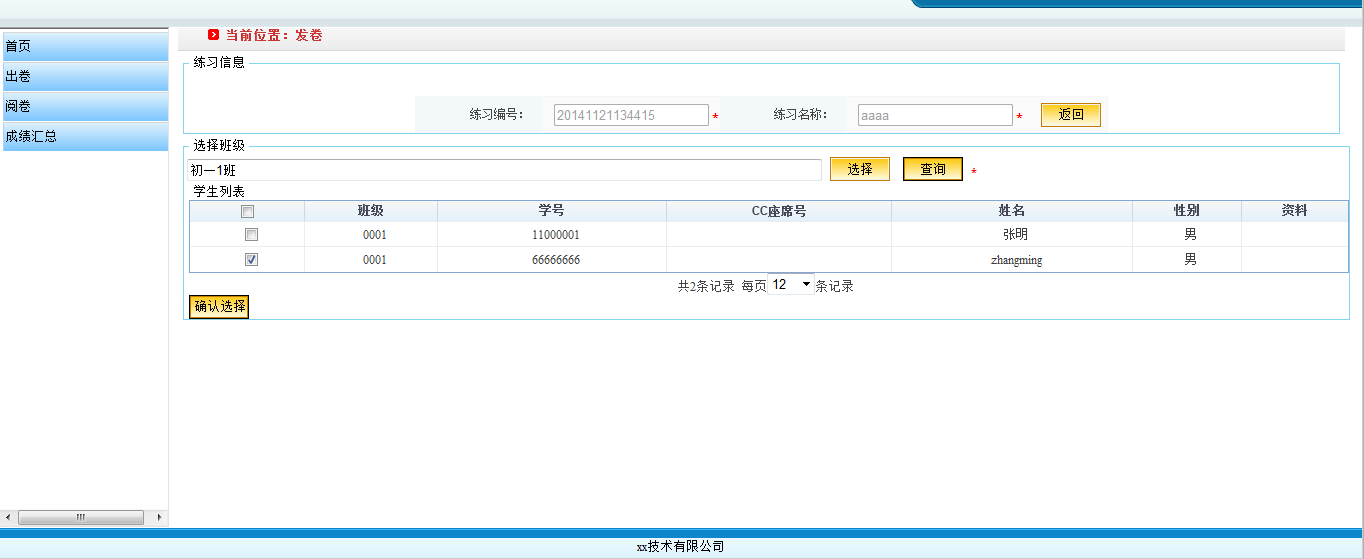Click the gender cell 男 in zhangming's row
Screen dimensions: 1364x559
tap(1190, 260)
